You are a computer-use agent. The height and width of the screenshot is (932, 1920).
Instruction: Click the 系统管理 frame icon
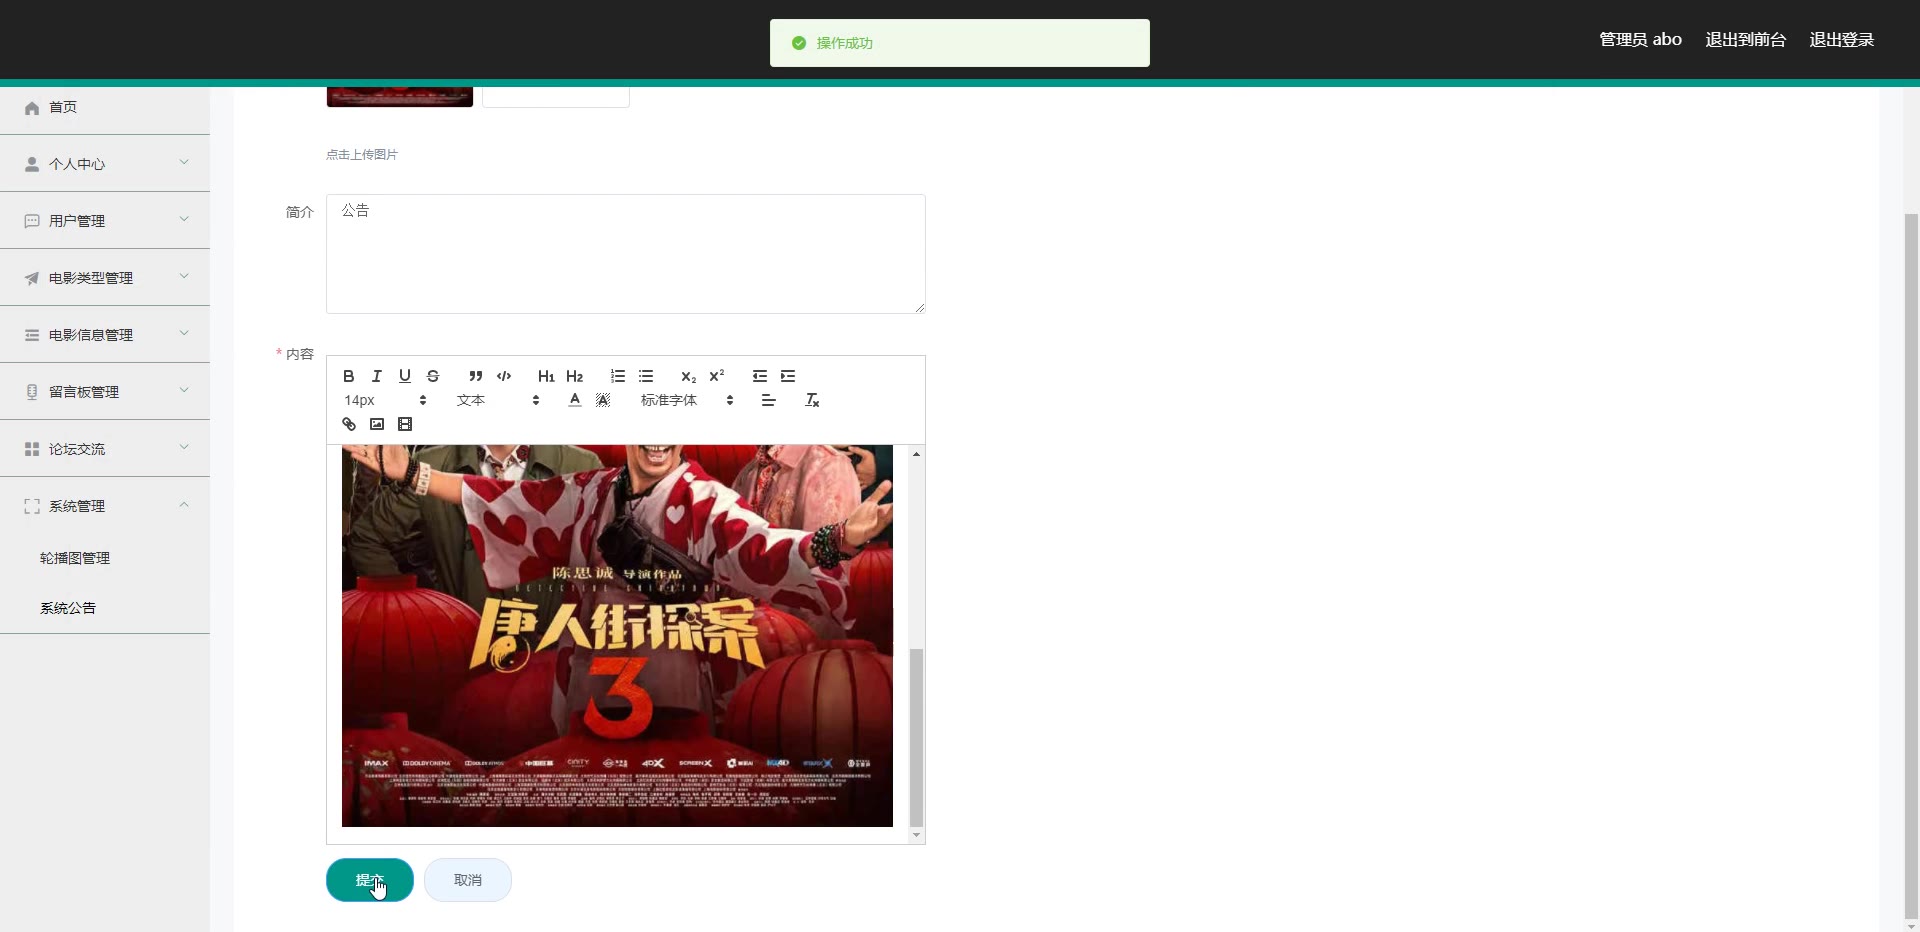tap(32, 506)
